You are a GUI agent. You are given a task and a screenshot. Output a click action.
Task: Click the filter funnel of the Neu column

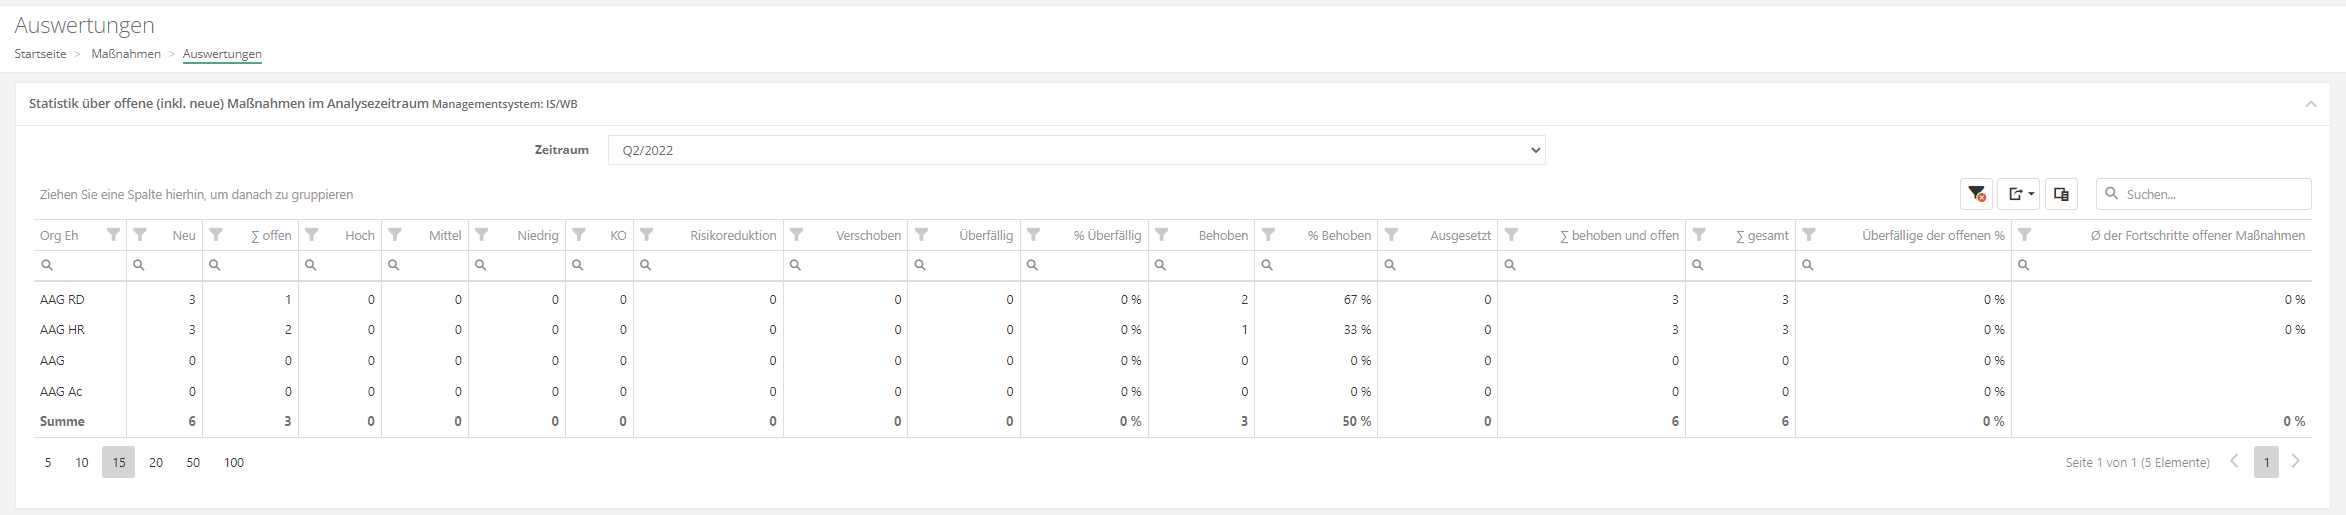point(140,235)
